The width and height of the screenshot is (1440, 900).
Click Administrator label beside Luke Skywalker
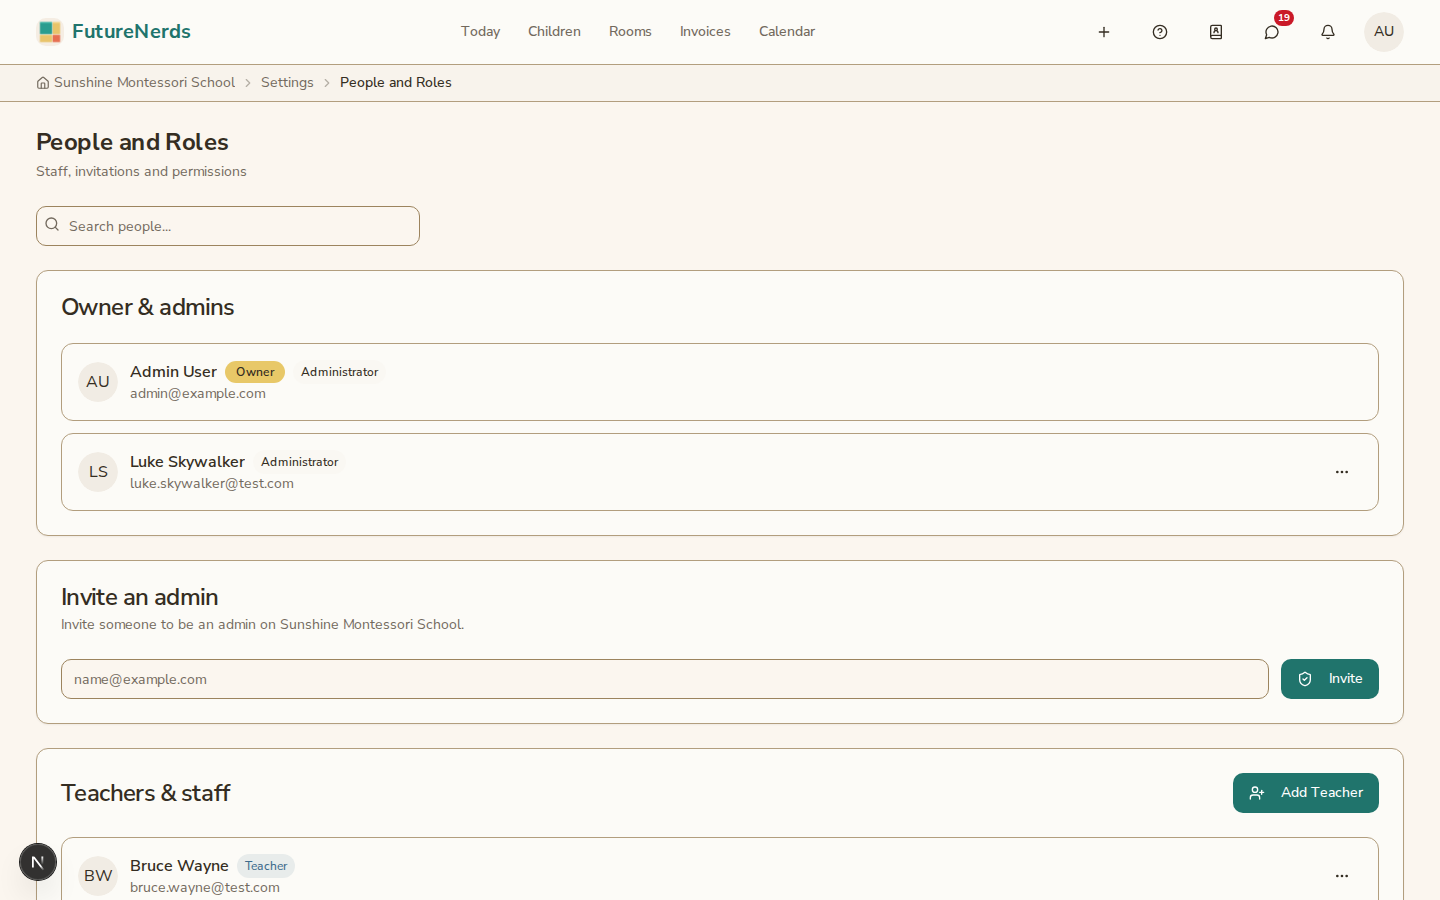point(300,462)
